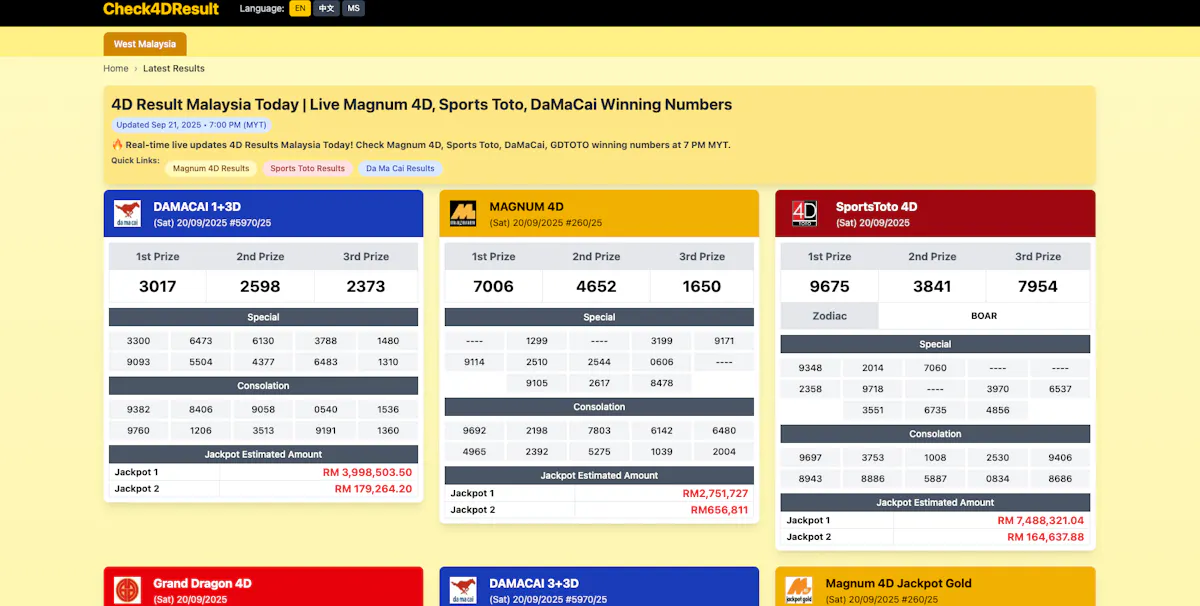Click Magnum 3rd prize number 1650
This screenshot has width=1200, height=606.
click(x=702, y=286)
